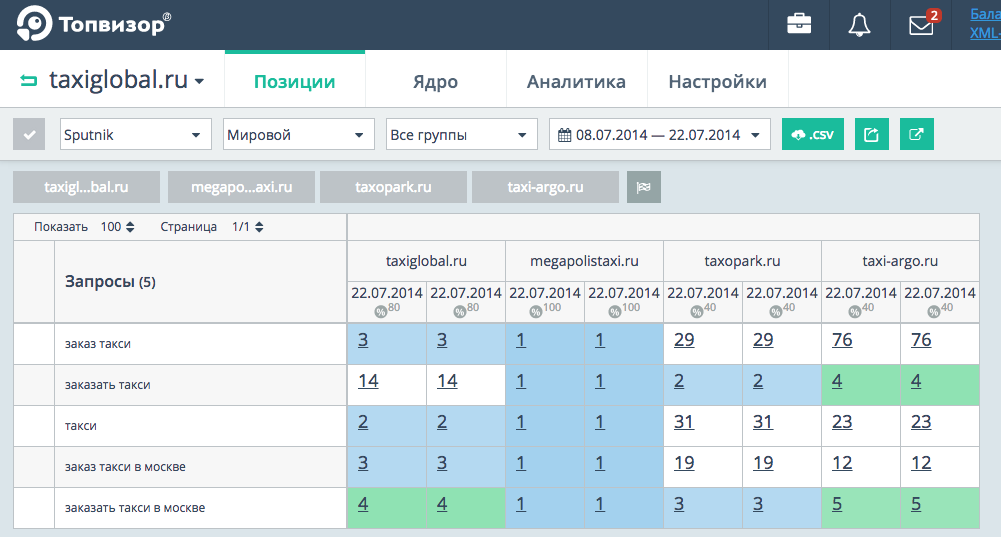
Task: Click percent icon under first megapolistaxi.ru date
Action: click(536, 312)
